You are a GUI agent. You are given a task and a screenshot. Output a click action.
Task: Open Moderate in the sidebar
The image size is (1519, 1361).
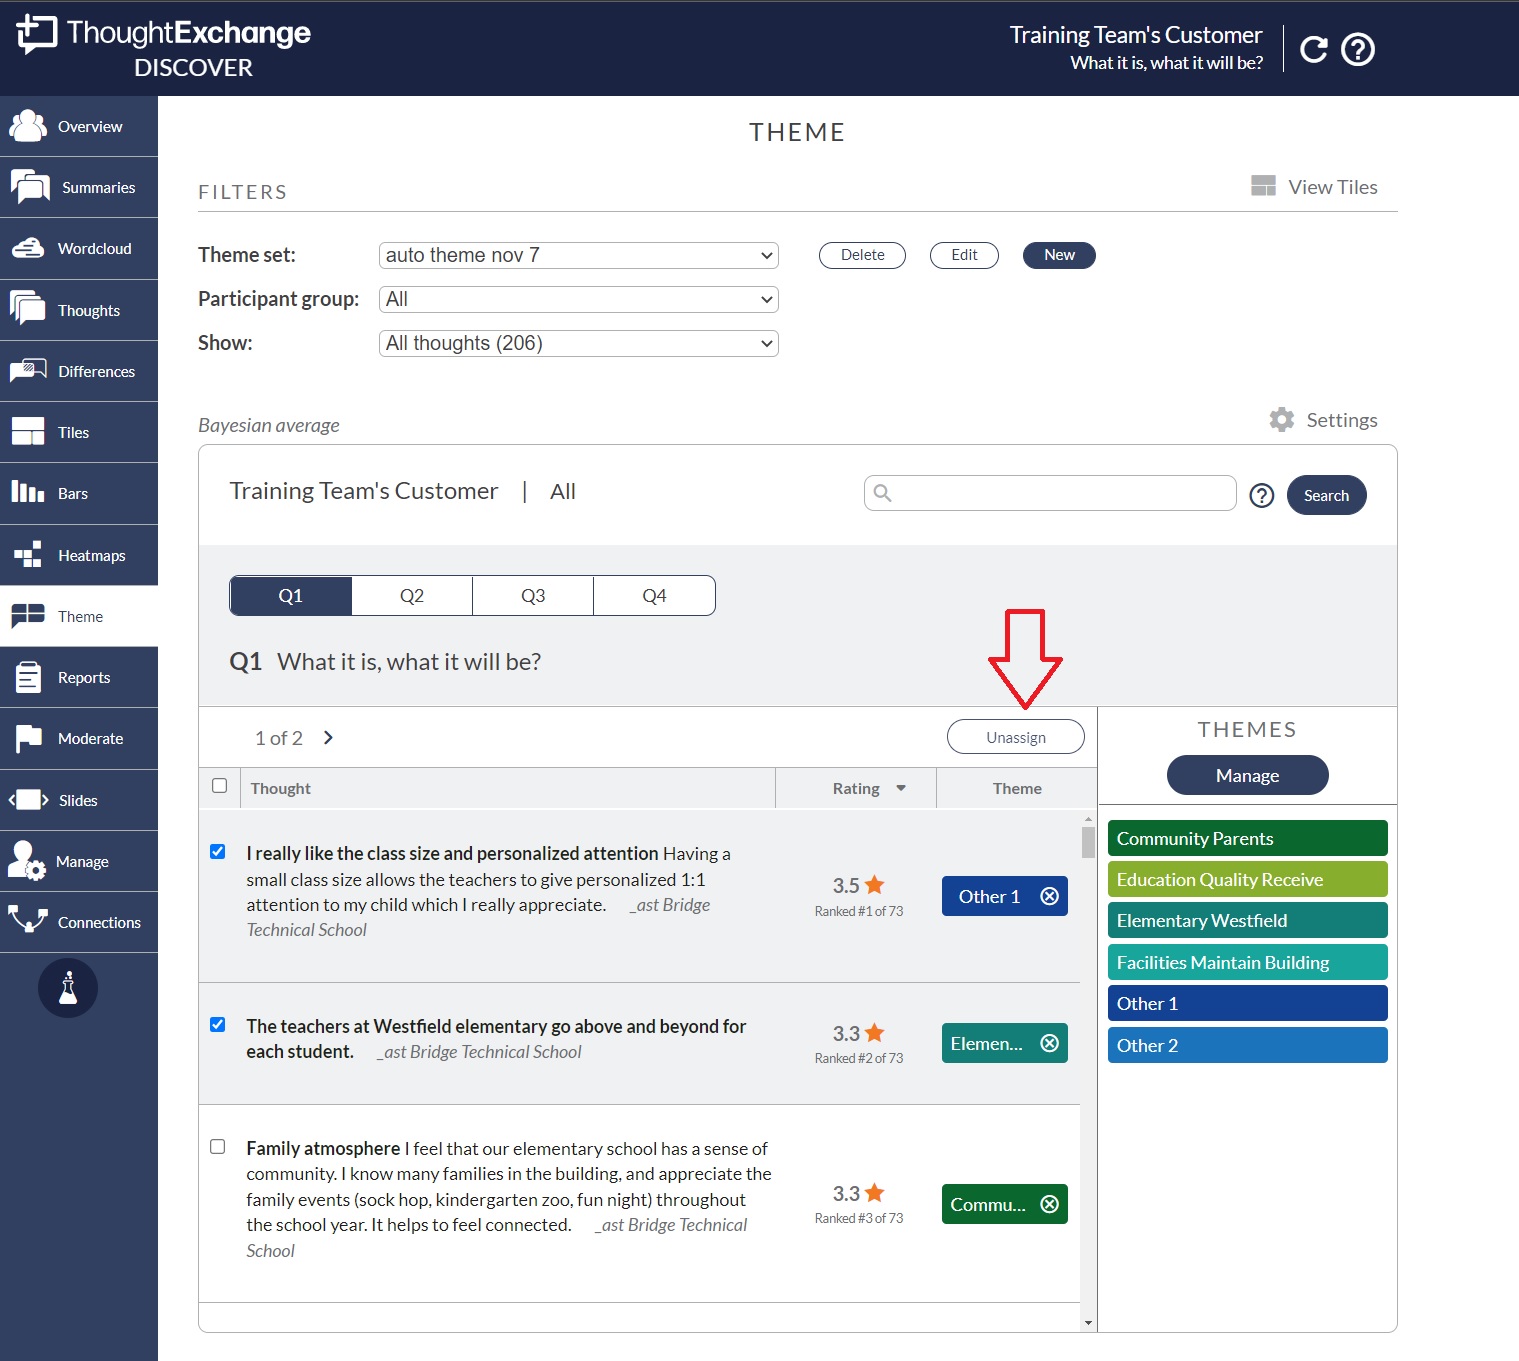(x=79, y=738)
